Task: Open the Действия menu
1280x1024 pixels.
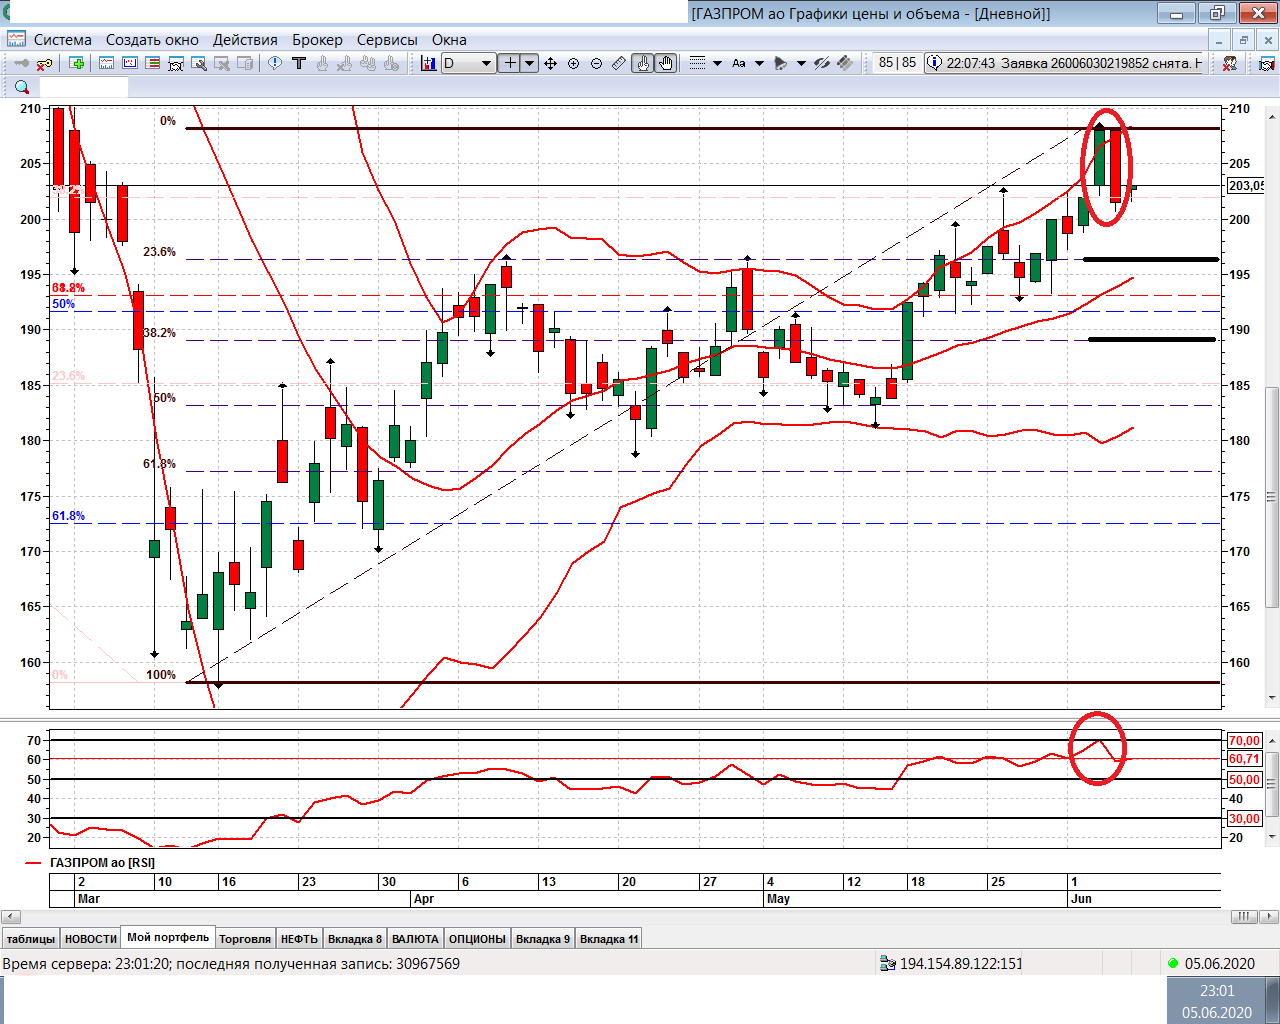Action: click(x=245, y=40)
